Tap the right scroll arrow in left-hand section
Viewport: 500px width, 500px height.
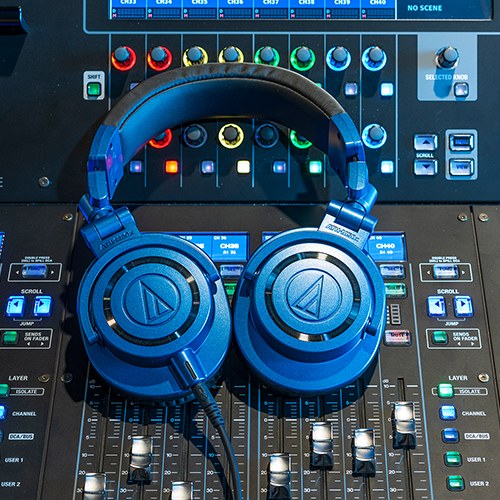(42, 306)
